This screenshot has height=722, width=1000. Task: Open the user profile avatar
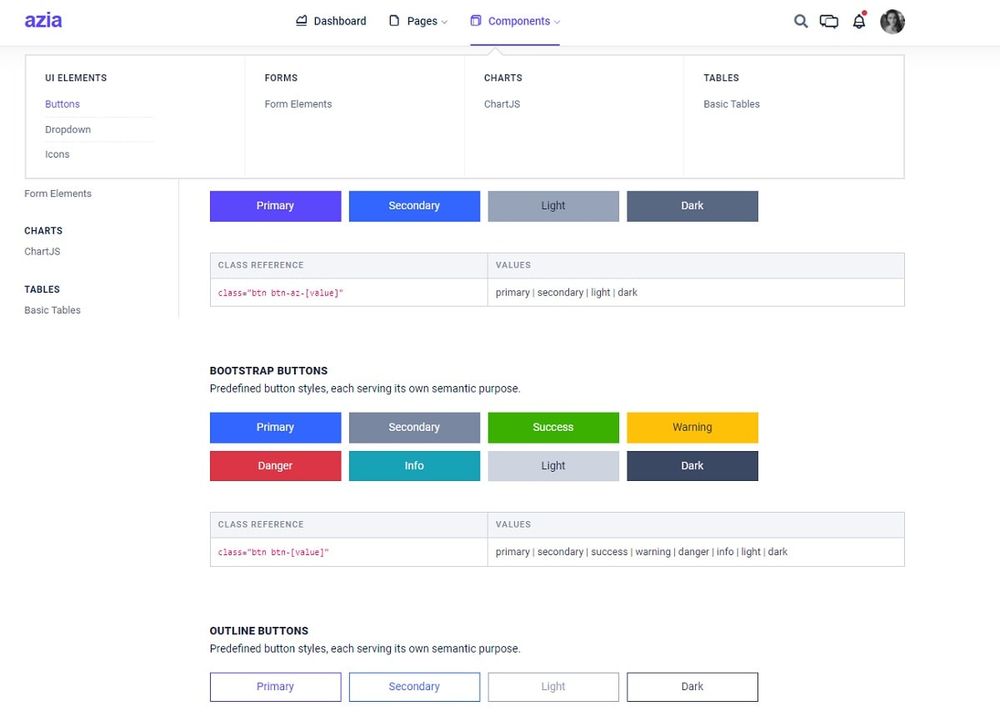tap(892, 20)
